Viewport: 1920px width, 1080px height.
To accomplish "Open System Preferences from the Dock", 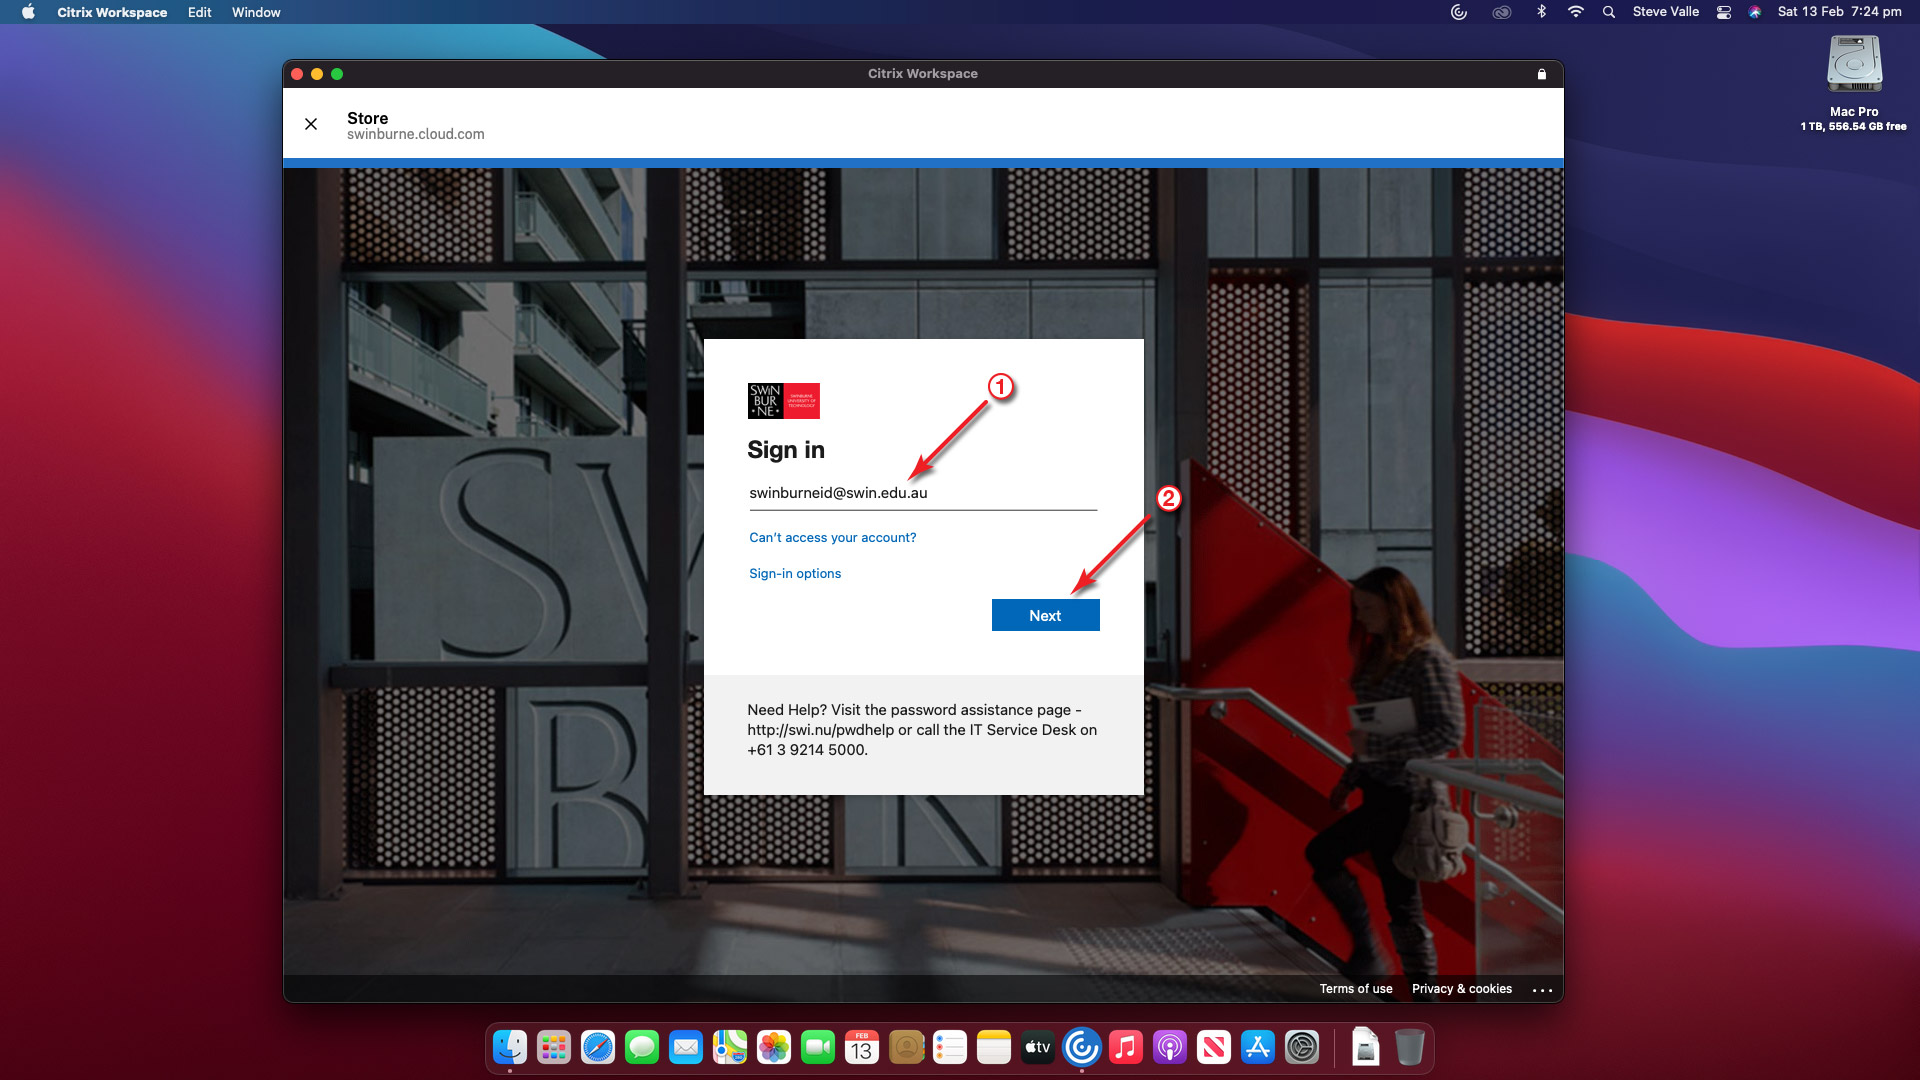I will click(x=1302, y=1047).
